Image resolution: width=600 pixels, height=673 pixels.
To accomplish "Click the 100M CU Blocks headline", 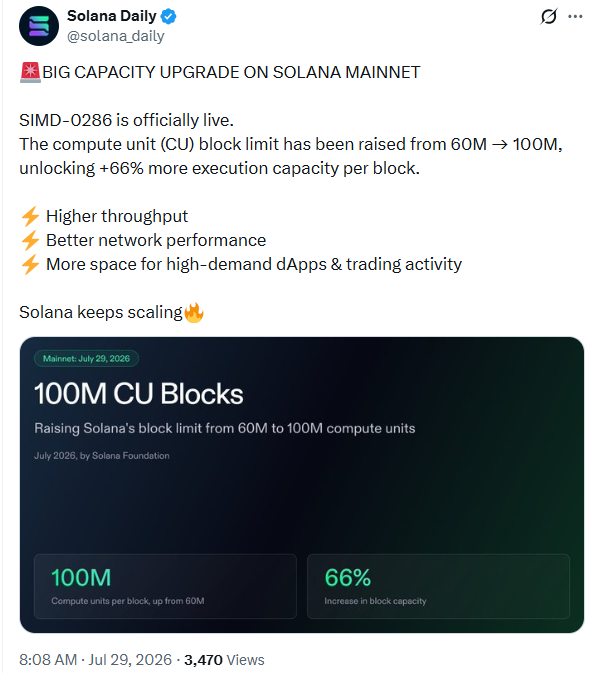I will click(139, 394).
